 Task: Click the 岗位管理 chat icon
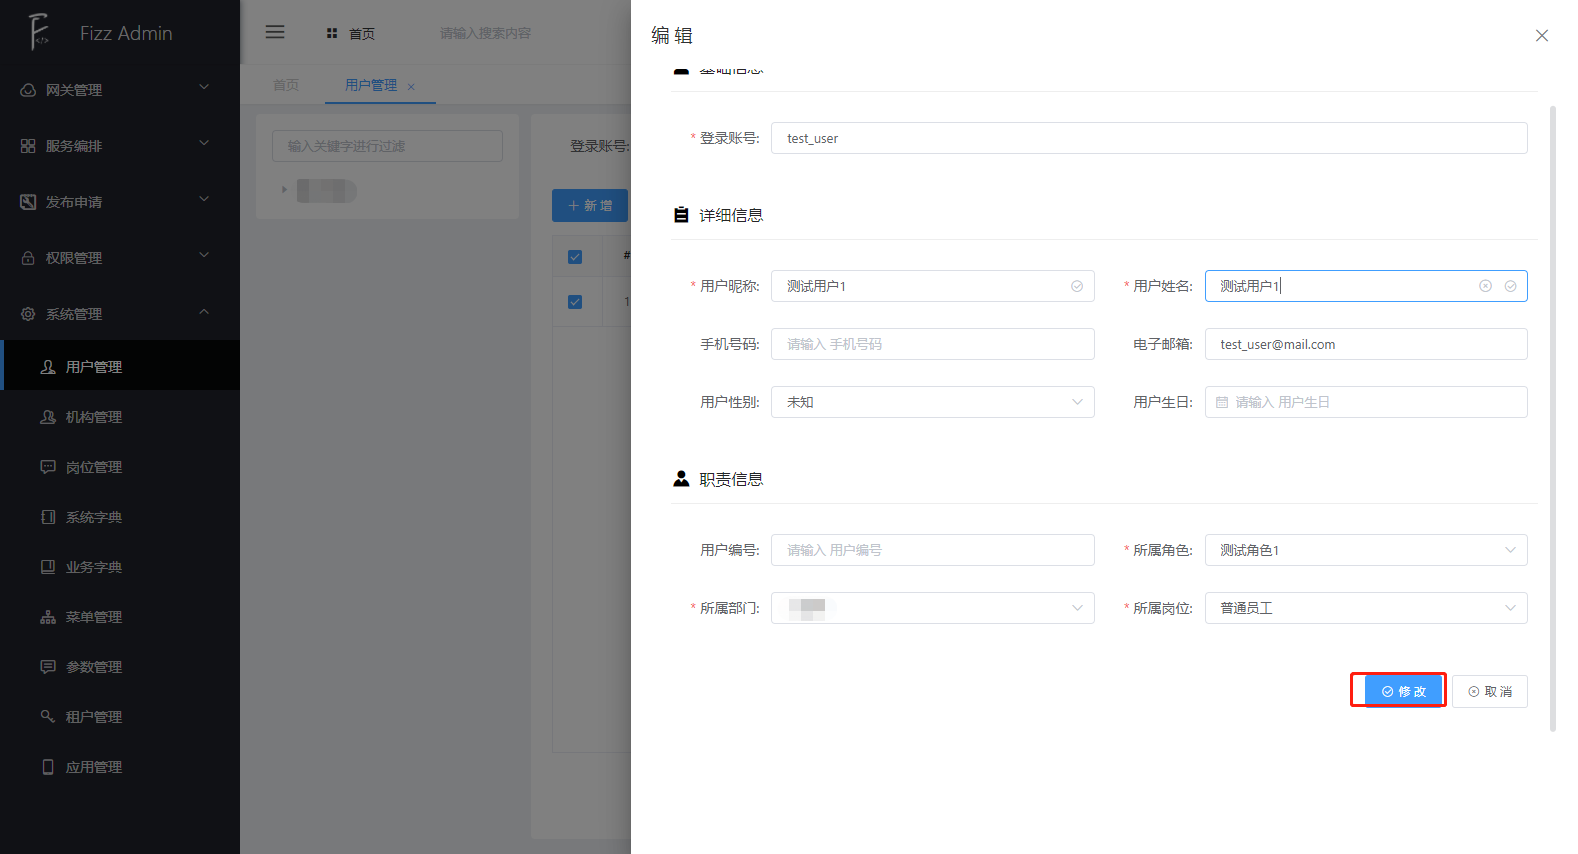[x=48, y=467]
